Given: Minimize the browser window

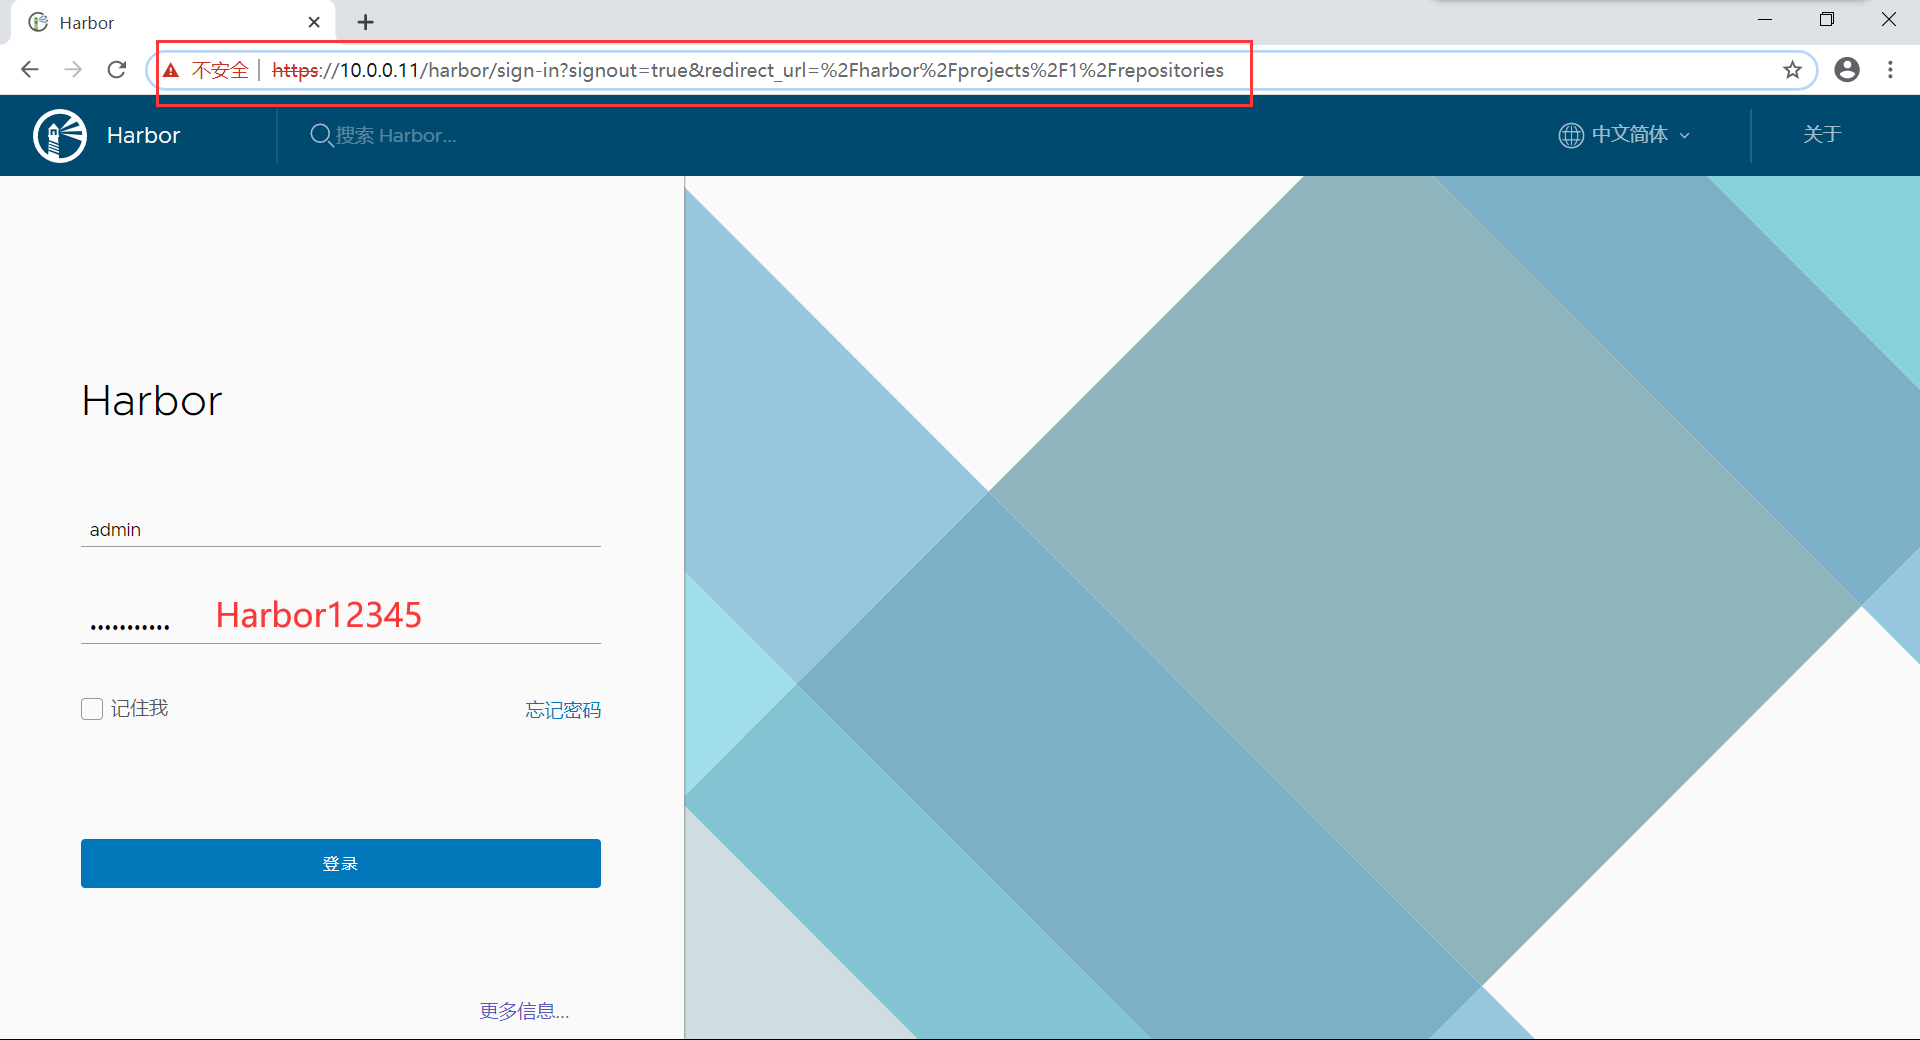Looking at the screenshot, I should point(1765,20).
